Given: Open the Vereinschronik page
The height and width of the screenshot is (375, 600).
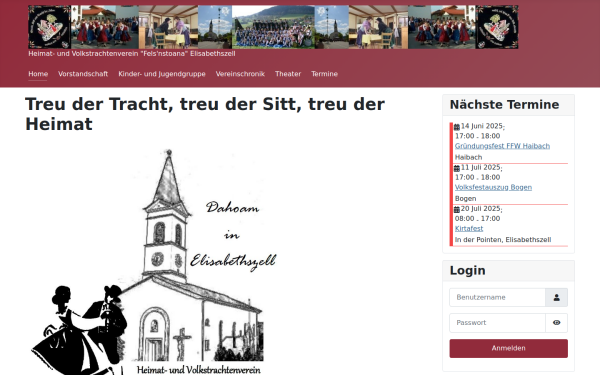Looking at the screenshot, I should click(x=240, y=74).
